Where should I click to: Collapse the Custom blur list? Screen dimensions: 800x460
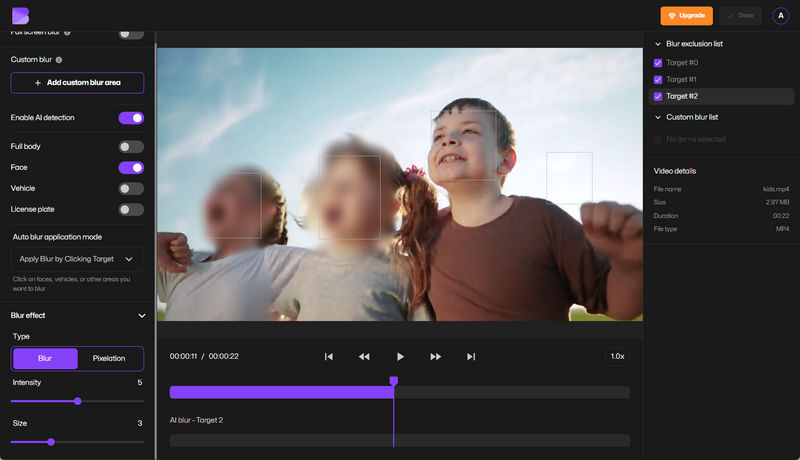coord(658,117)
